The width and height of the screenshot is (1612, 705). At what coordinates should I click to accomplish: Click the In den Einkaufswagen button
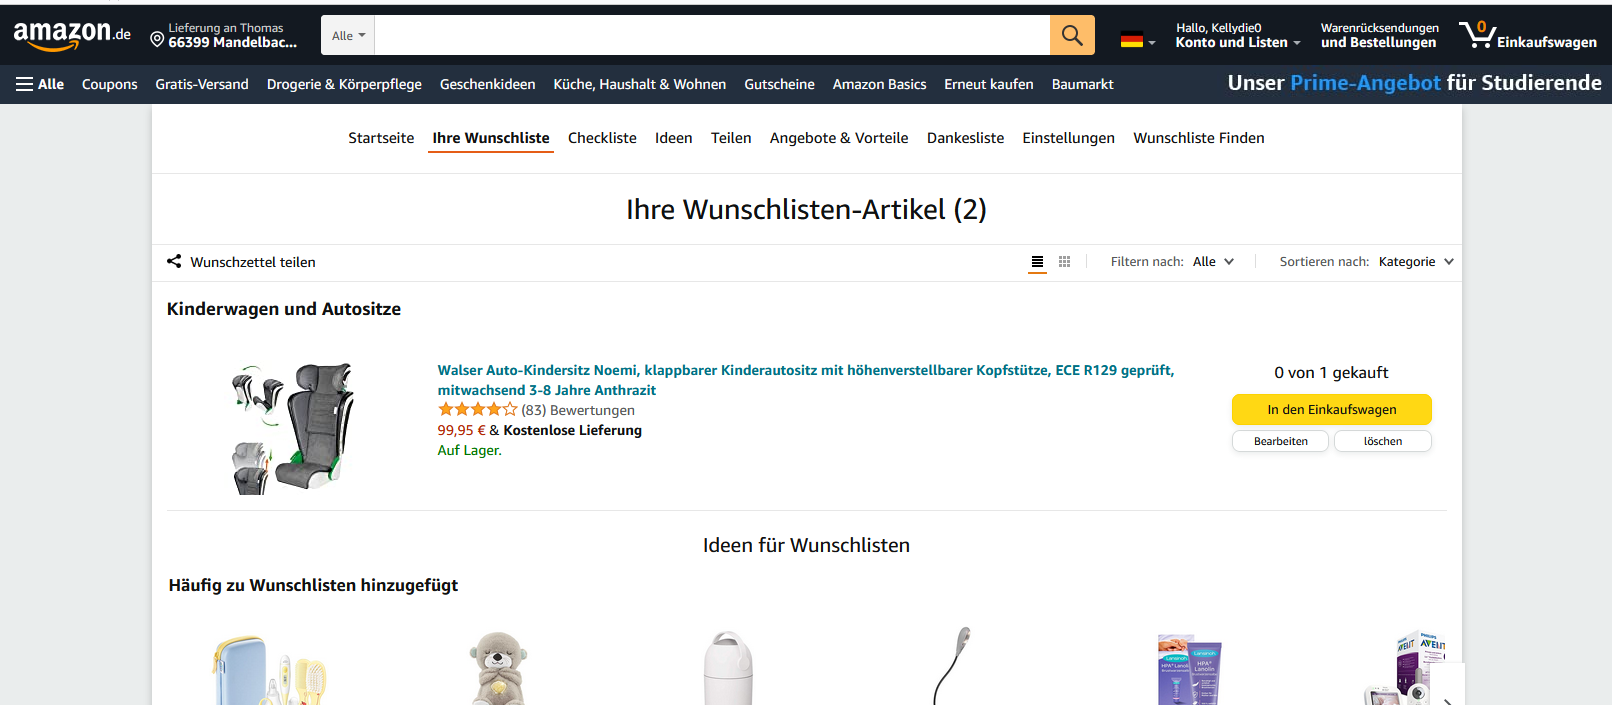(1332, 409)
